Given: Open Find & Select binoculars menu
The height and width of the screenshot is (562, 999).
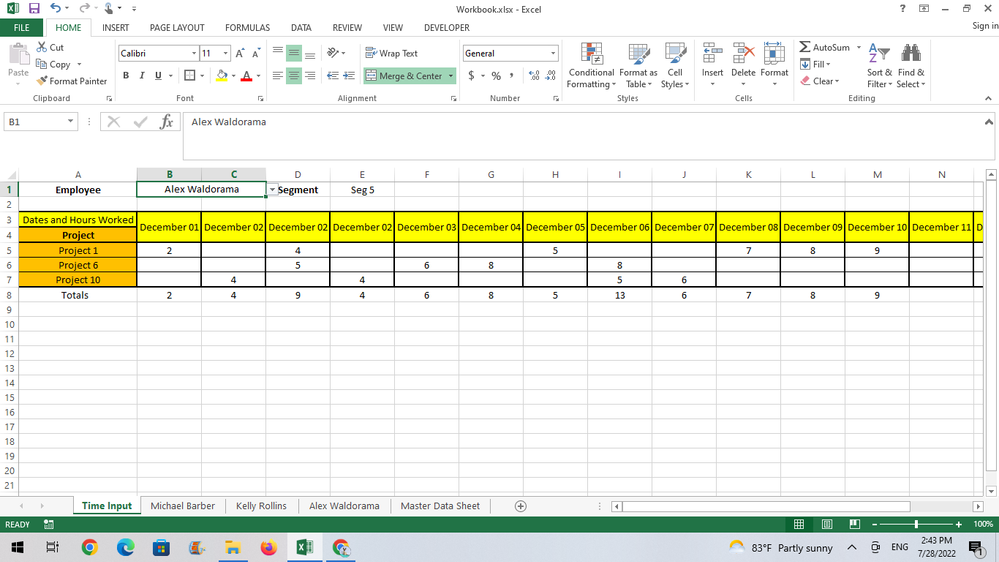Looking at the screenshot, I should [x=911, y=66].
